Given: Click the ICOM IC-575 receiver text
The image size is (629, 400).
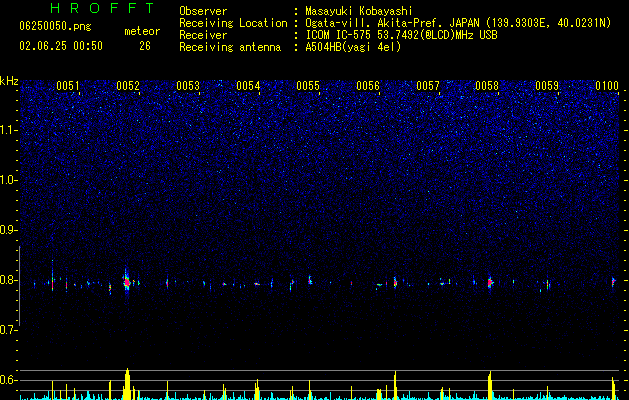Looking at the screenshot, I should (x=401, y=35).
